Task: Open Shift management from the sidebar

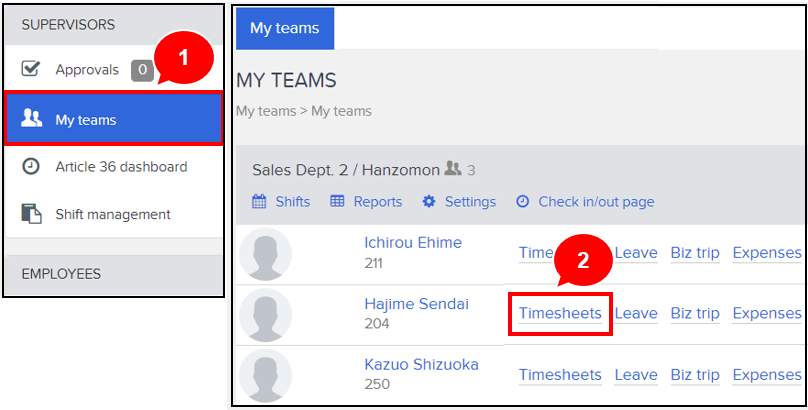Action: pyautogui.click(x=113, y=214)
